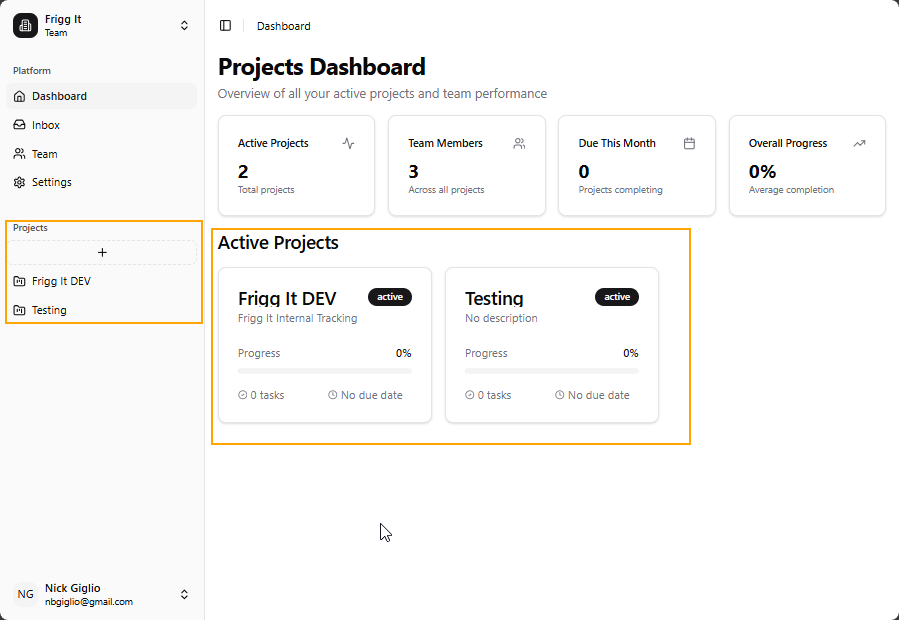Add a new project with plus button
899x620 pixels.
tap(102, 253)
